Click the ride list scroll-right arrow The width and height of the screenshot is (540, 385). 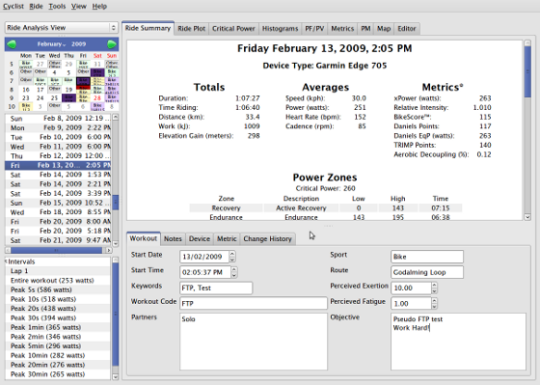[109, 250]
